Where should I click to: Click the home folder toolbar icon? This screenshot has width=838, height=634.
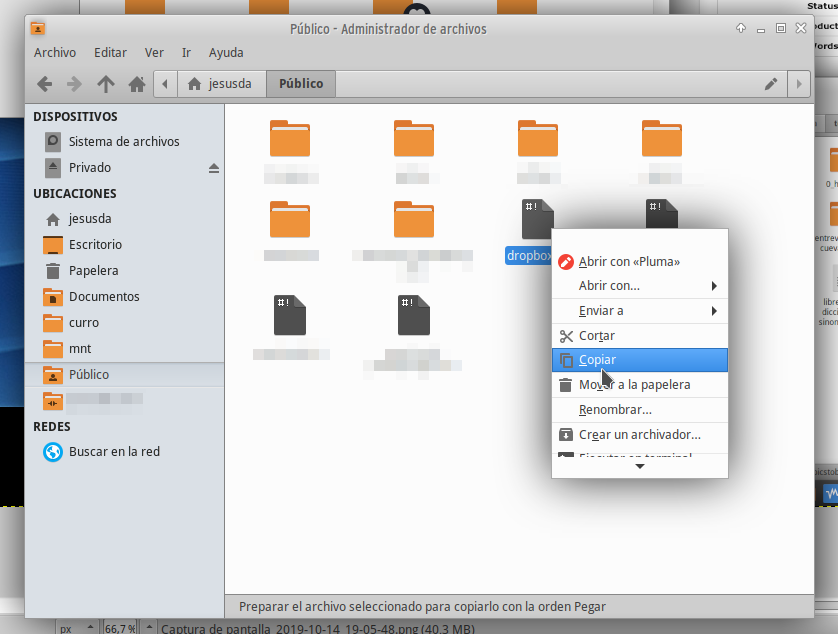coord(137,84)
